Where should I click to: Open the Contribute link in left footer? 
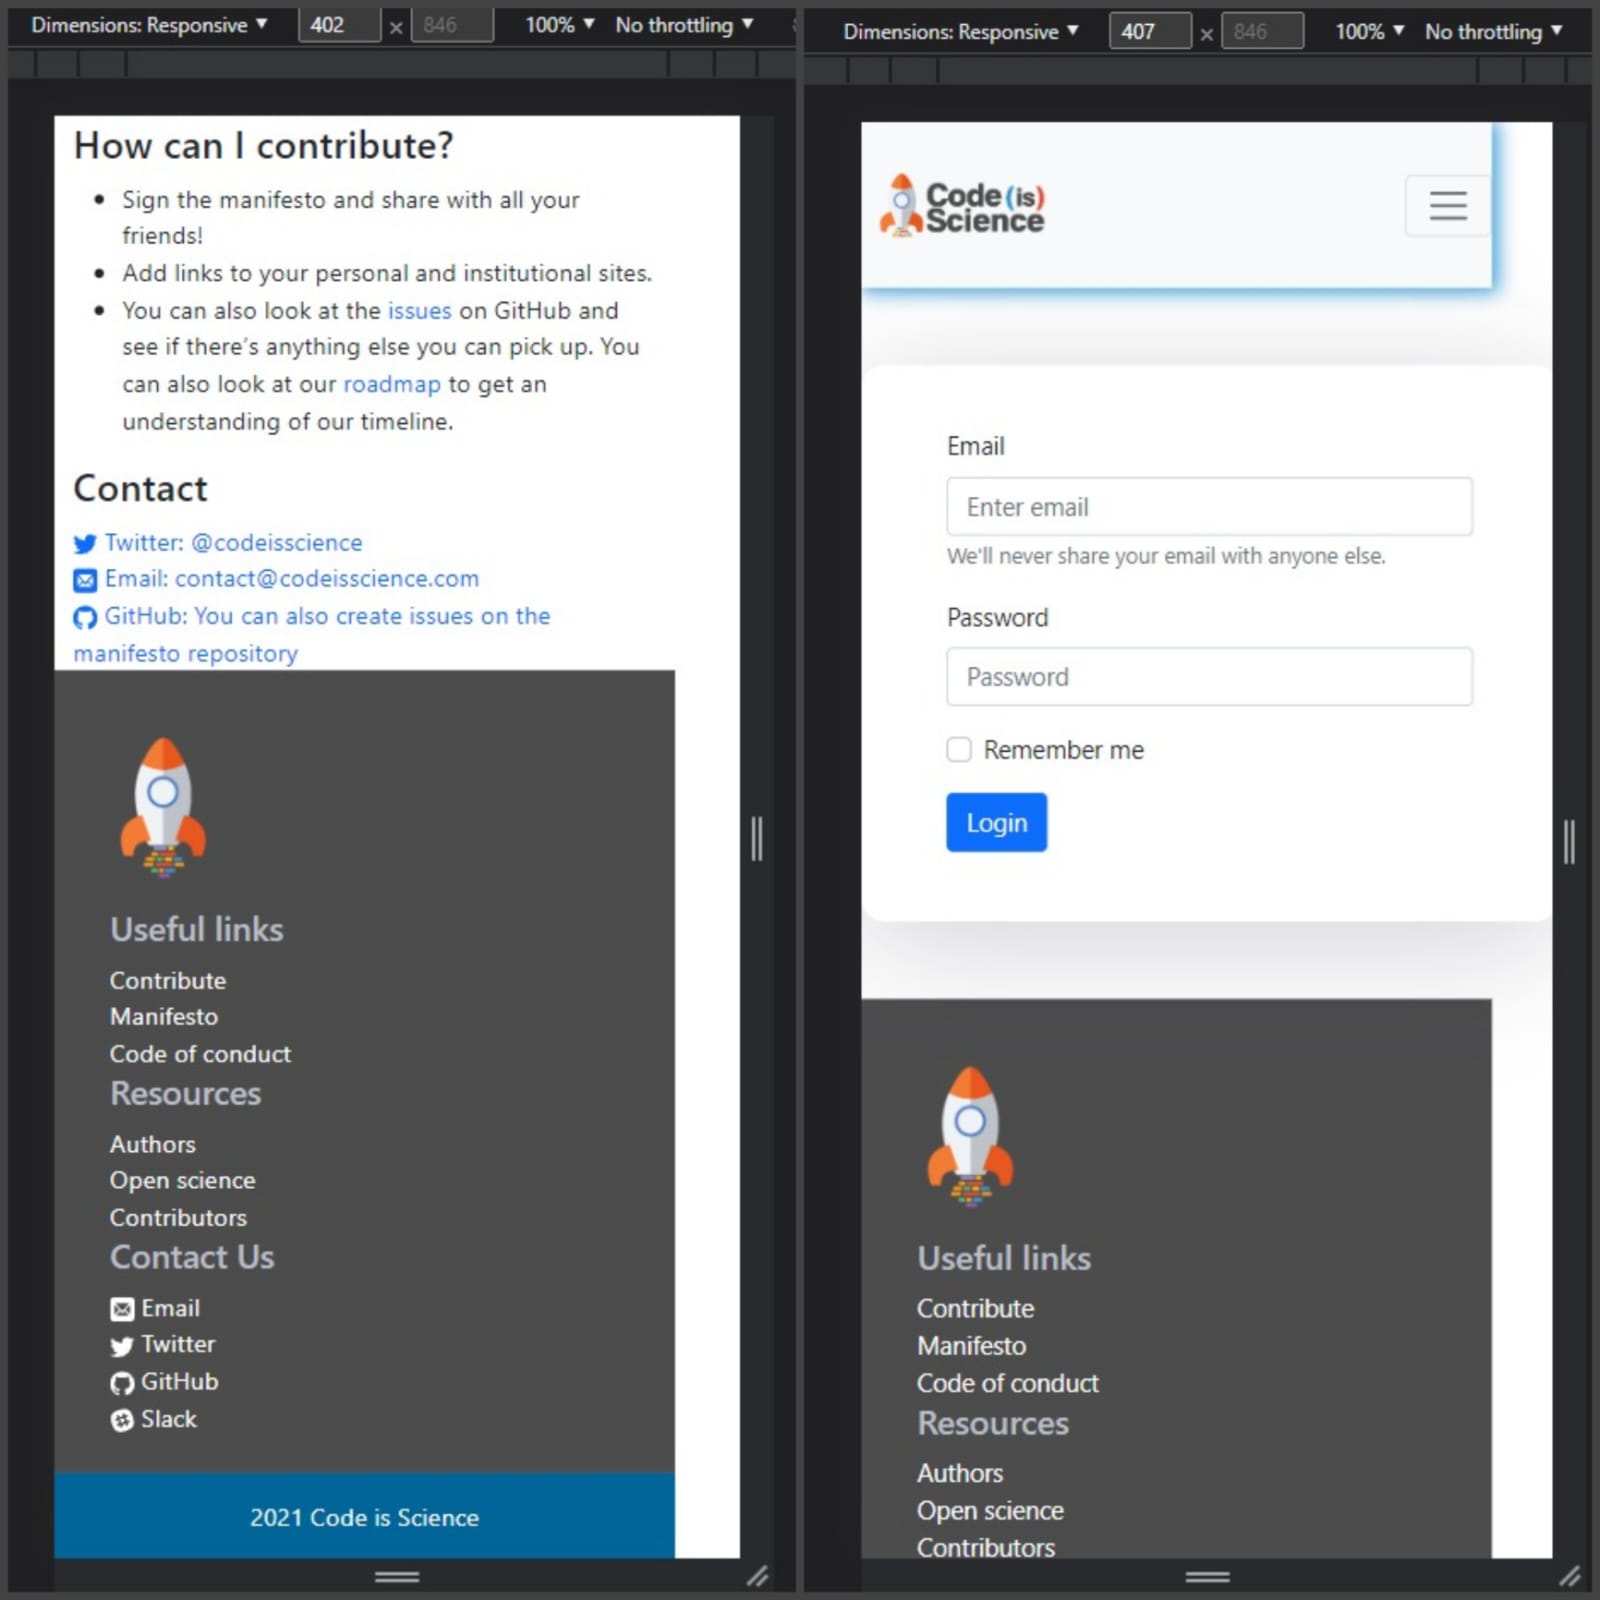point(168,981)
